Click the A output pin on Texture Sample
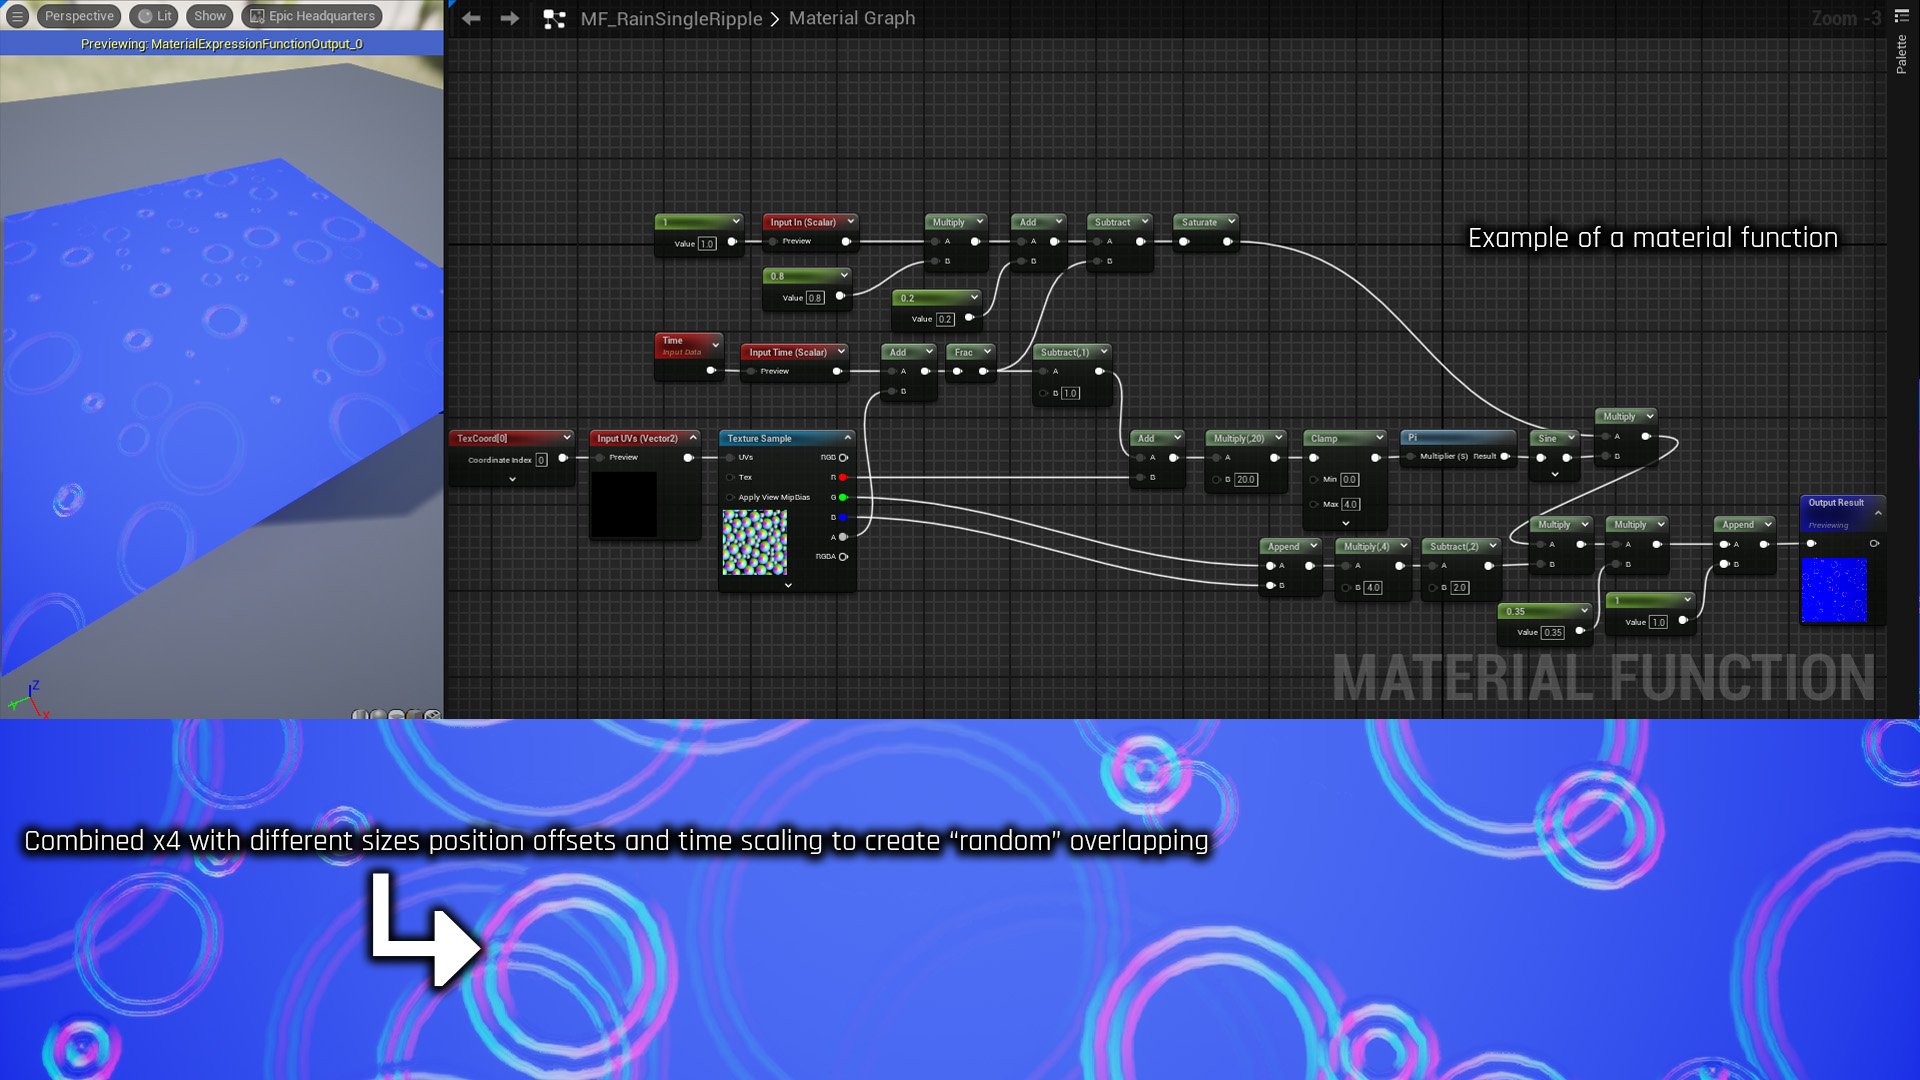The height and width of the screenshot is (1080, 1920). [843, 537]
